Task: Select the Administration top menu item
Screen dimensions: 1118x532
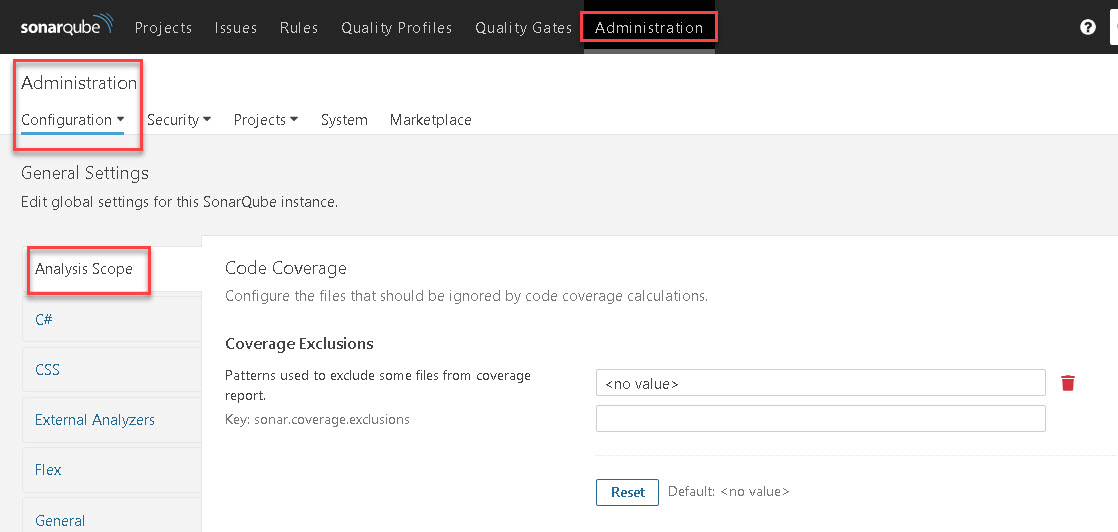Action: coord(649,28)
